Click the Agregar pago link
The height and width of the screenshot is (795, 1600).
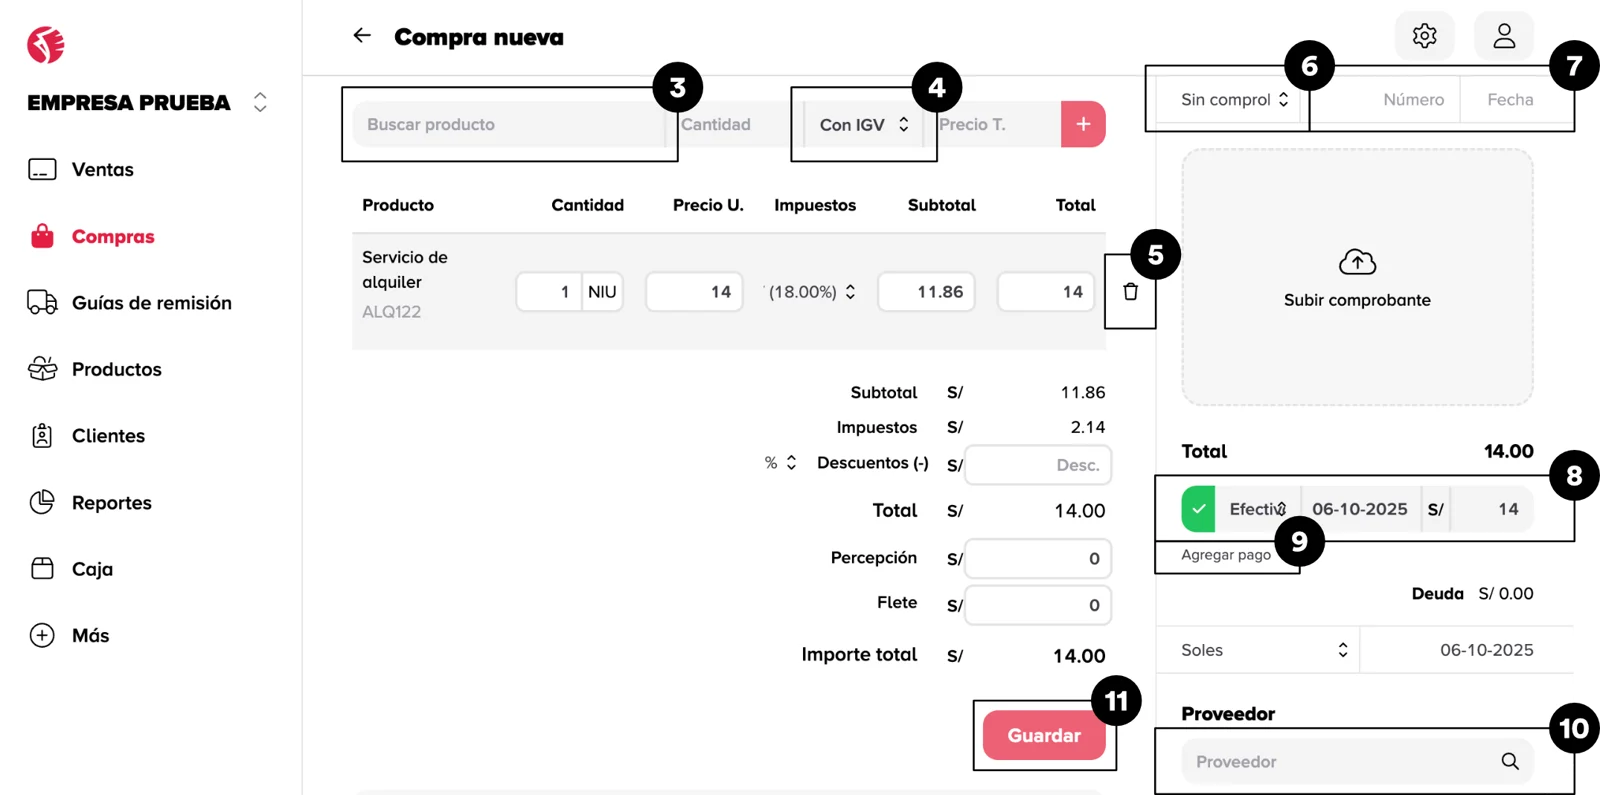[1225, 555]
